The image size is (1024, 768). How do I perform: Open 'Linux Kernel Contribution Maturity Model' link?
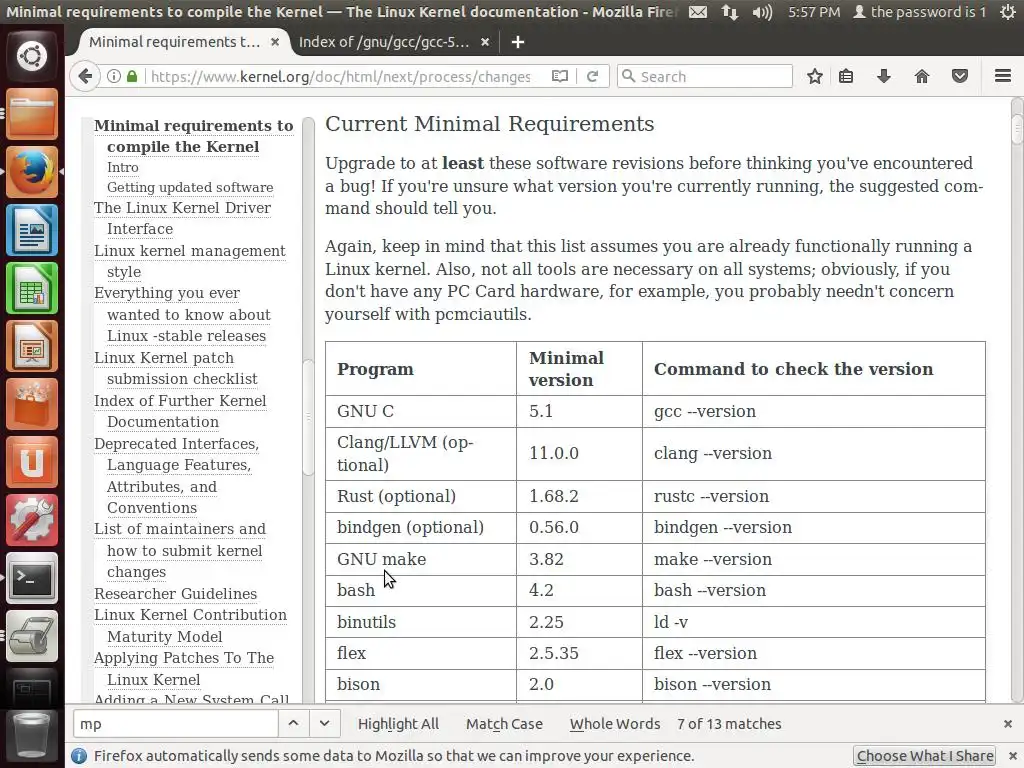(x=190, y=626)
